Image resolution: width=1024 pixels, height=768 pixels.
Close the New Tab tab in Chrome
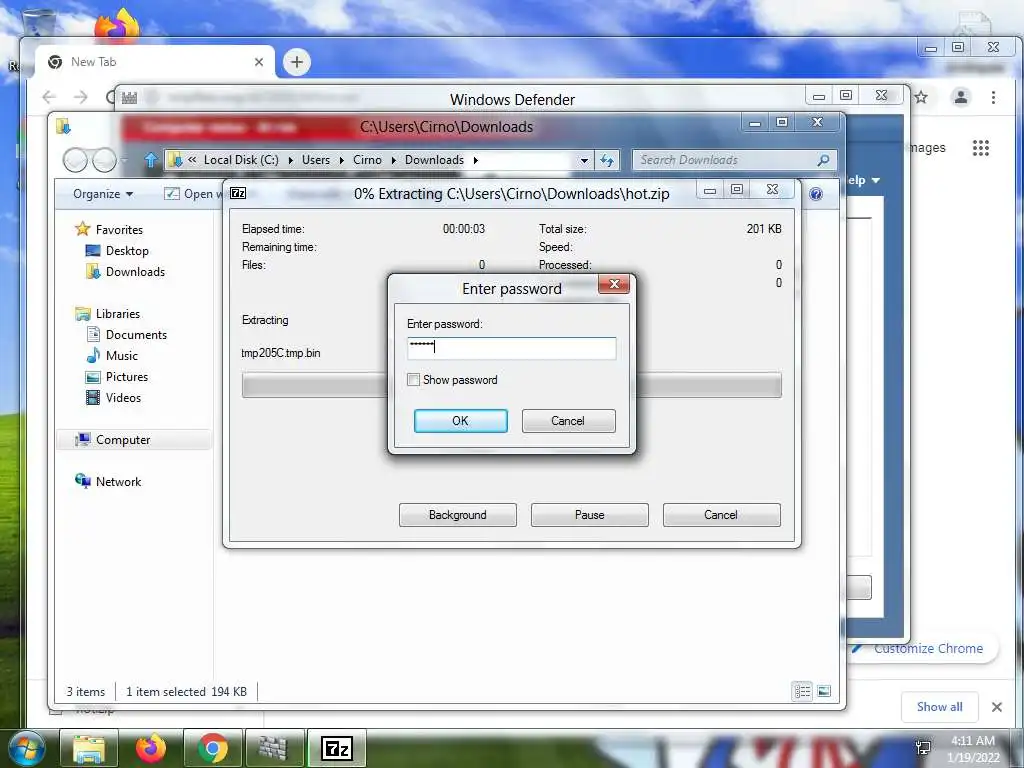259,62
